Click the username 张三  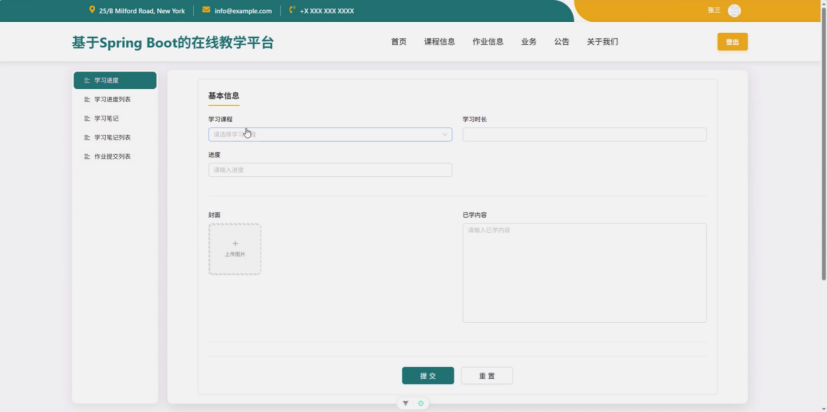(x=714, y=11)
